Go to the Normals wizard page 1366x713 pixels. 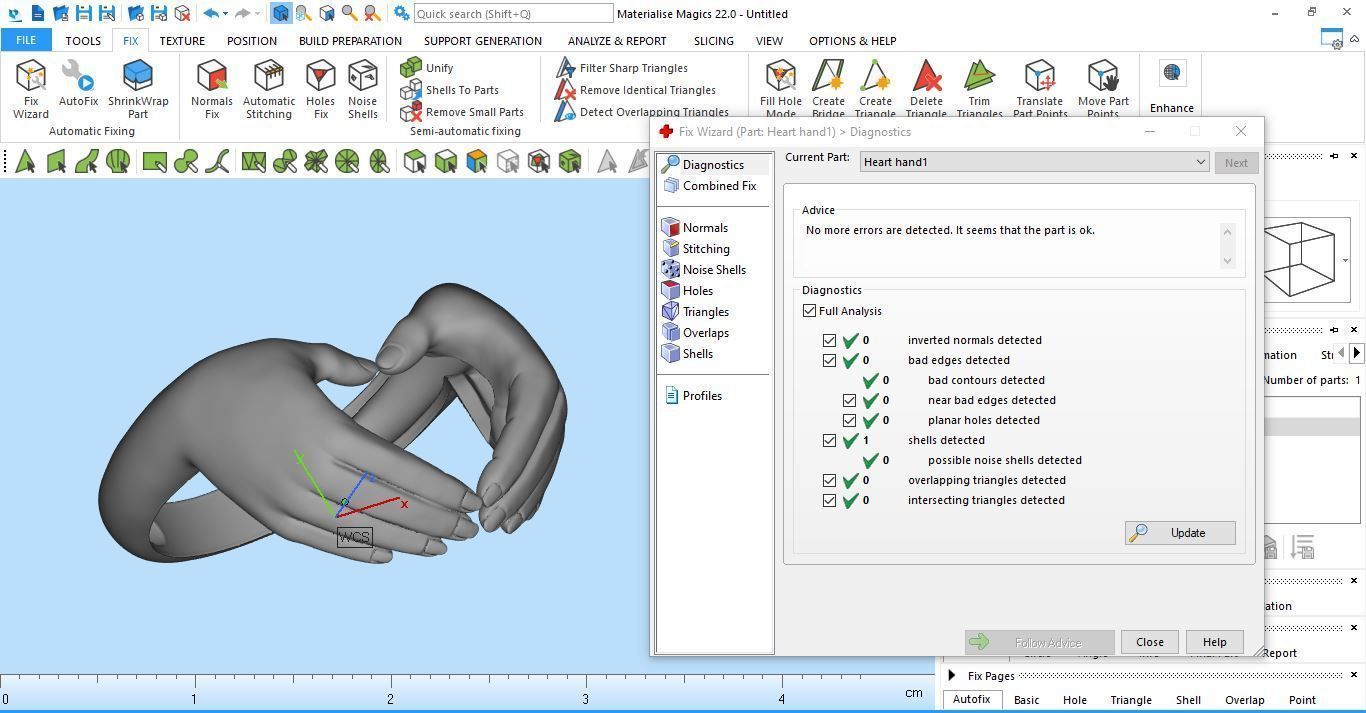(x=695, y=228)
